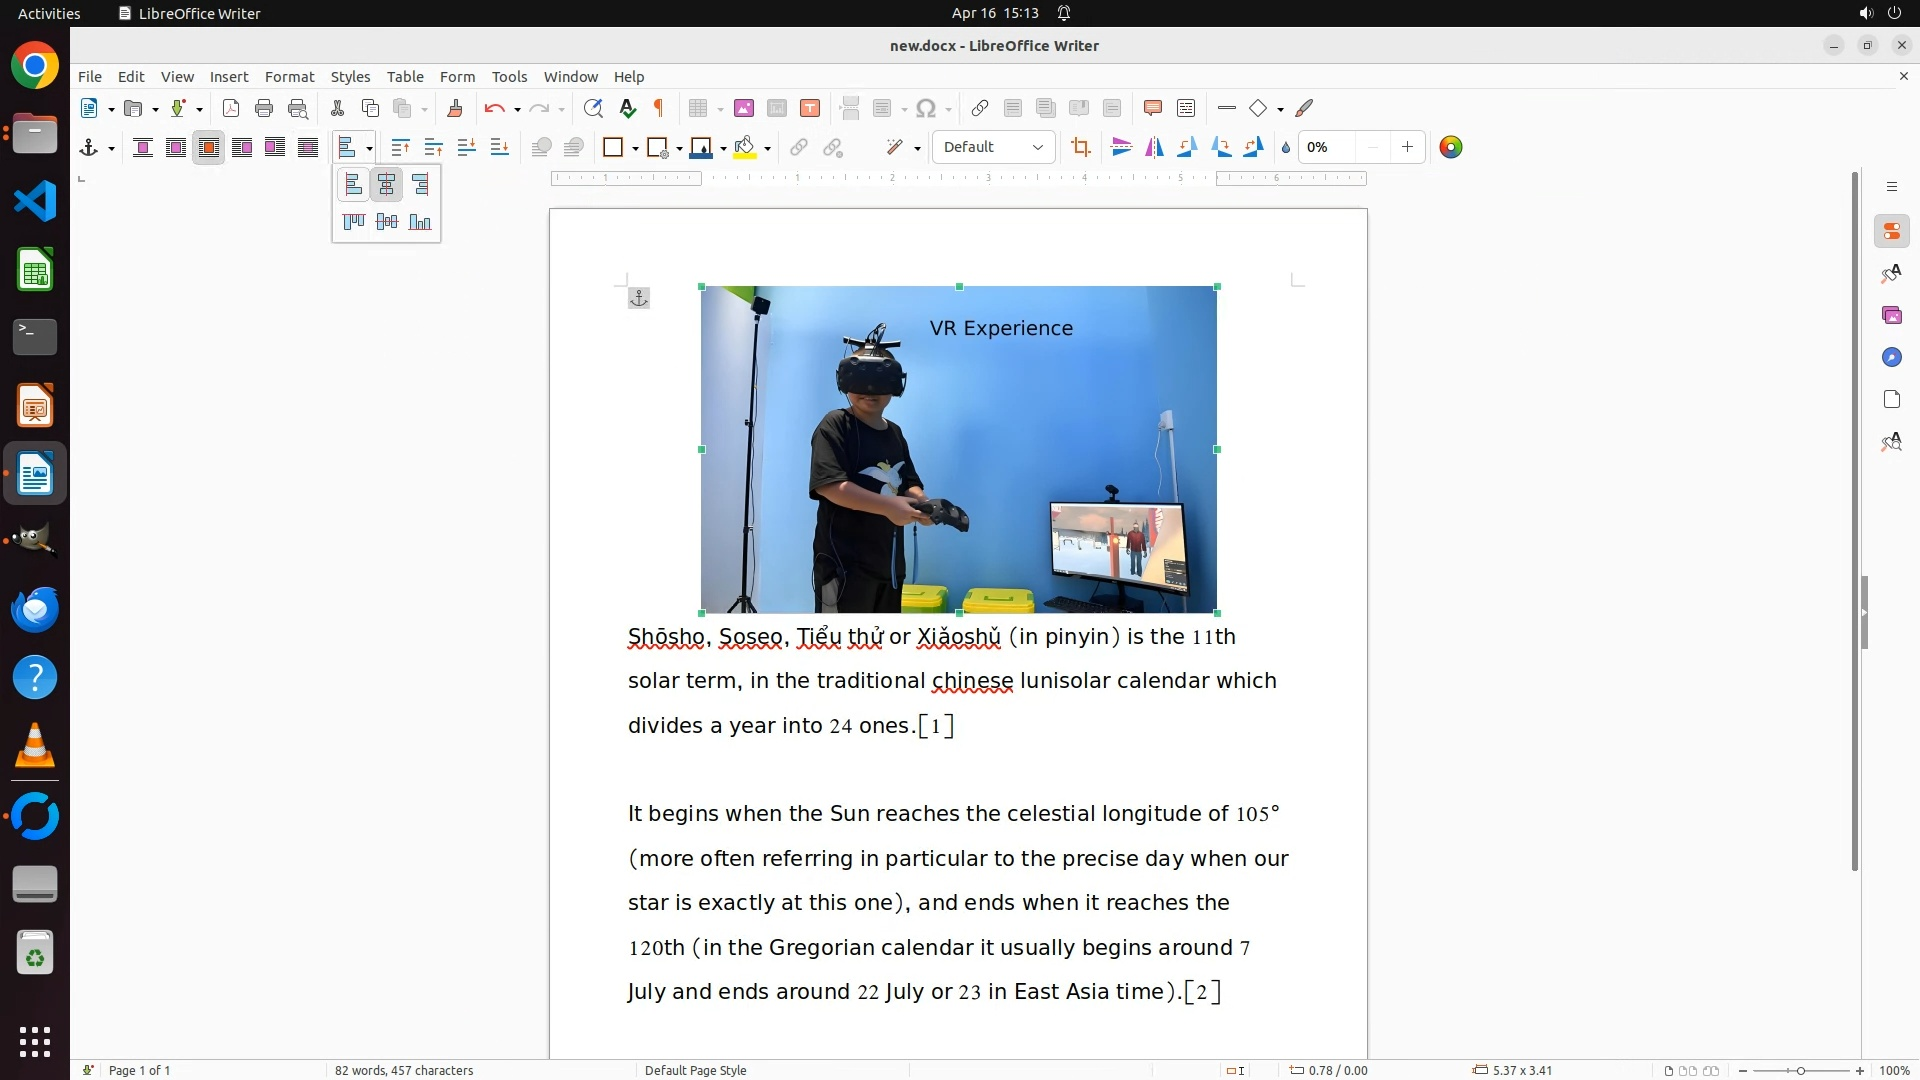The height and width of the screenshot is (1080, 1920).
Task: Select the Bottom alignment icon
Action: [420, 222]
